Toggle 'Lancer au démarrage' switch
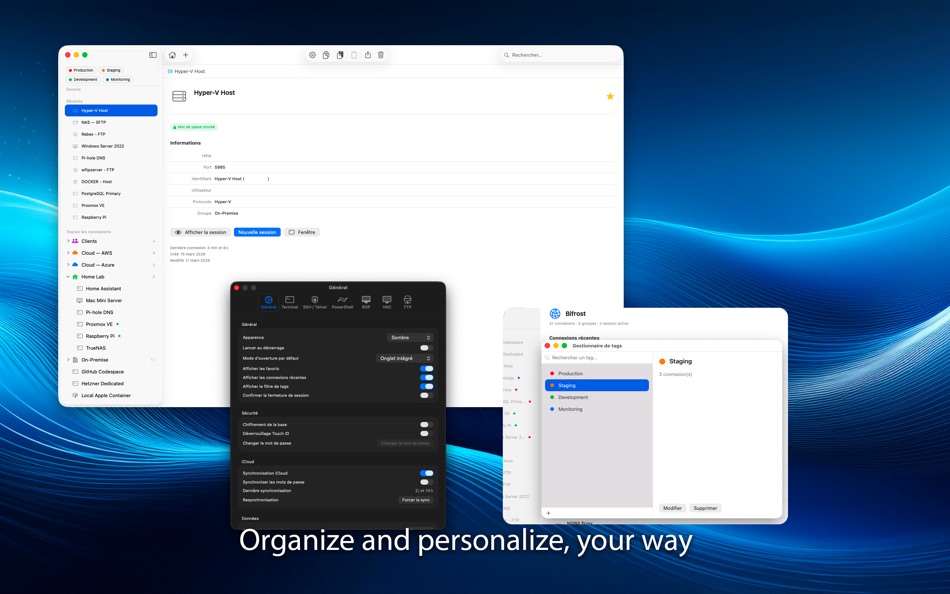 426,348
